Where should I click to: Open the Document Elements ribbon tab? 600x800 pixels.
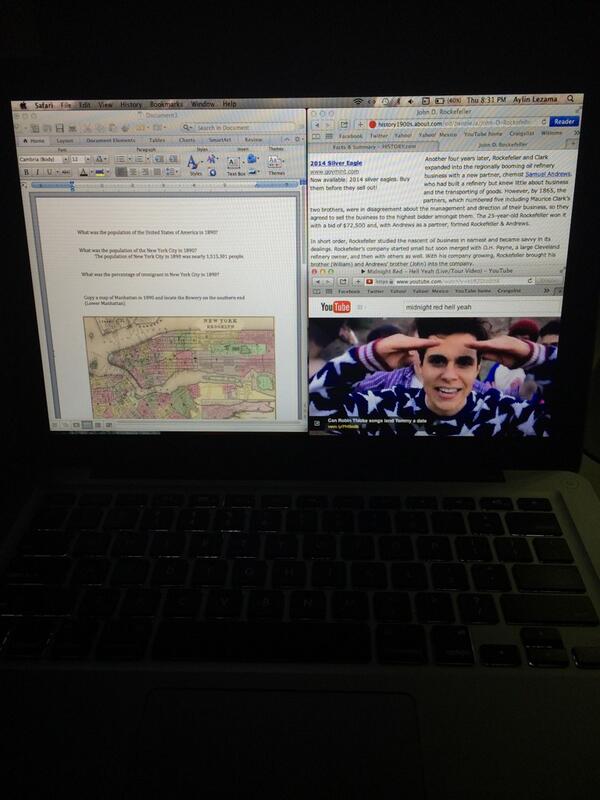(x=111, y=140)
